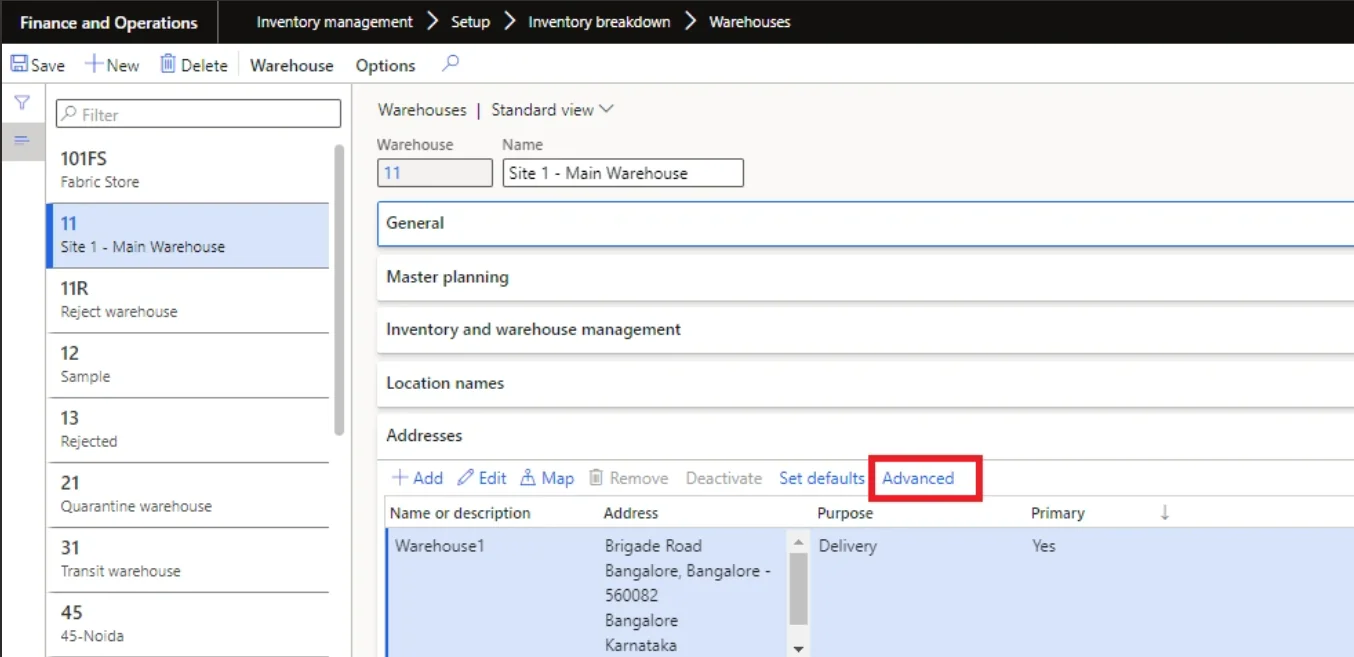Click the Name field Site 1 - Main Warehouse
1354x657 pixels.
[623, 173]
